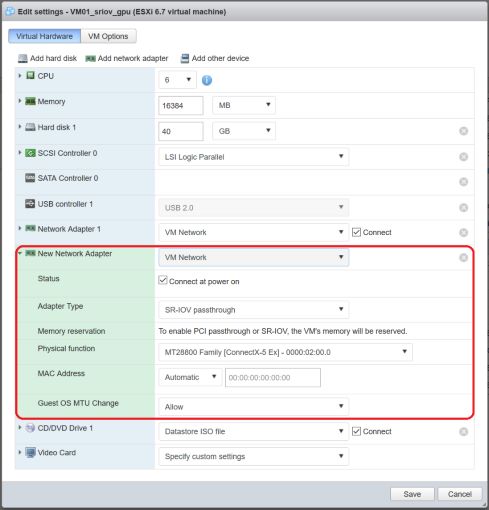Click the Cancel button

(460, 494)
